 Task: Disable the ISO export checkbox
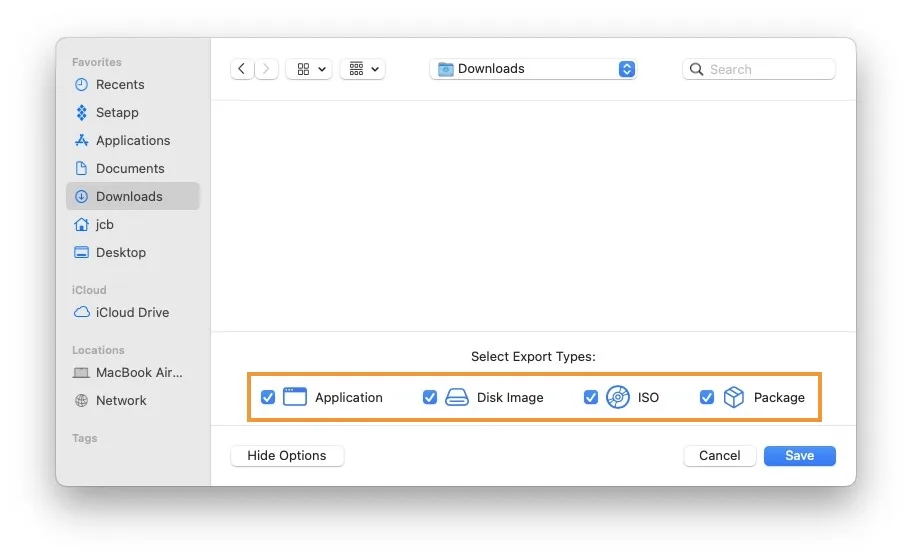click(591, 397)
